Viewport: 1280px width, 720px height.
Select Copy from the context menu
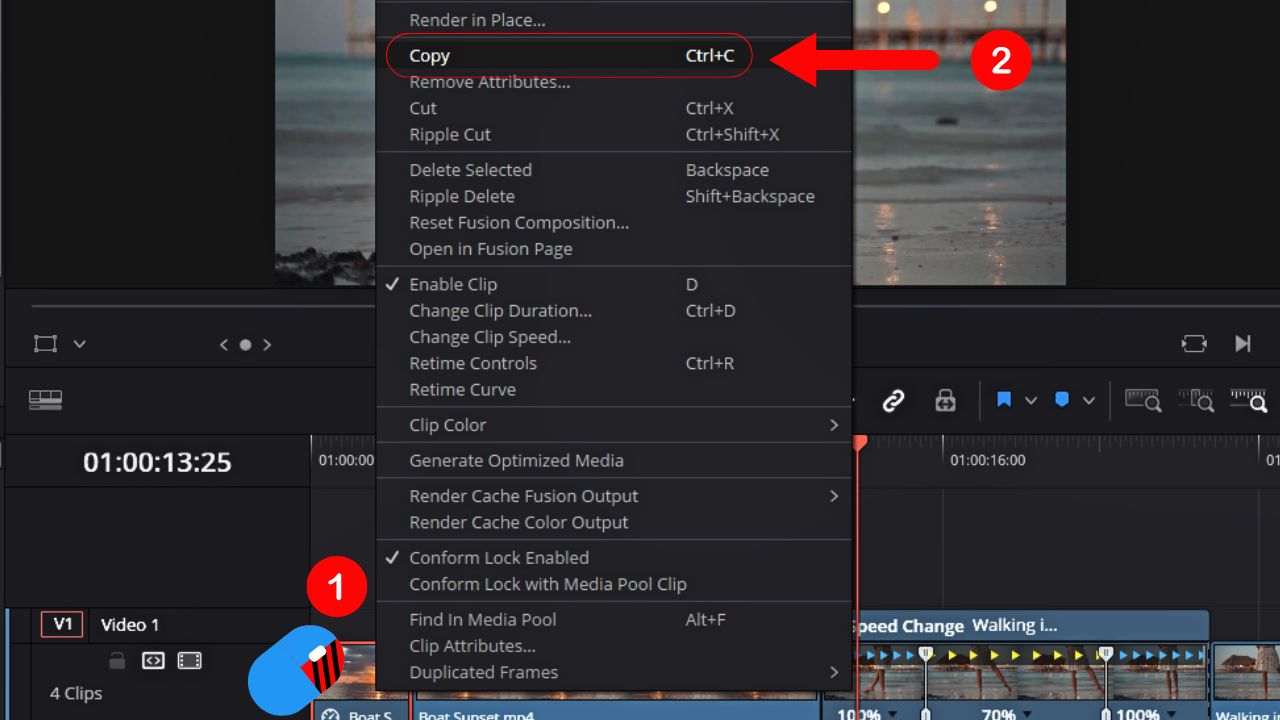[429, 55]
